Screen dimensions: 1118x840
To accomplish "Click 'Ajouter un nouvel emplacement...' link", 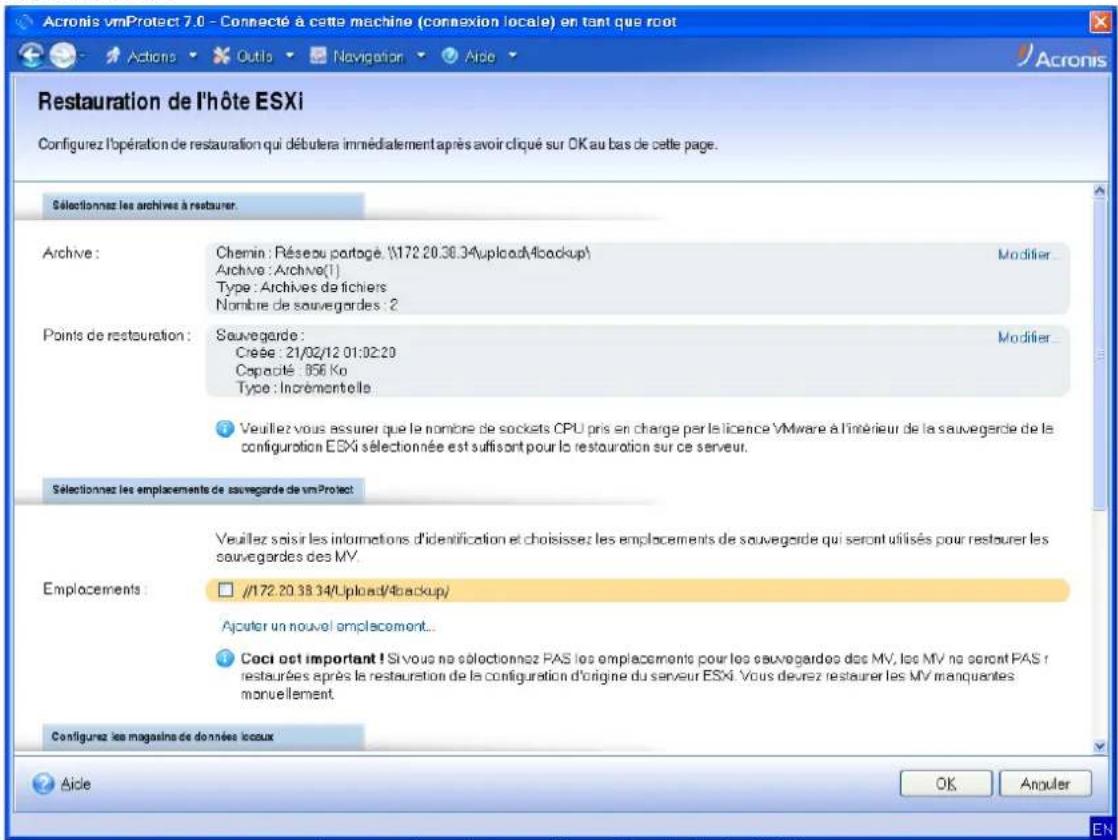I will (328, 626).
